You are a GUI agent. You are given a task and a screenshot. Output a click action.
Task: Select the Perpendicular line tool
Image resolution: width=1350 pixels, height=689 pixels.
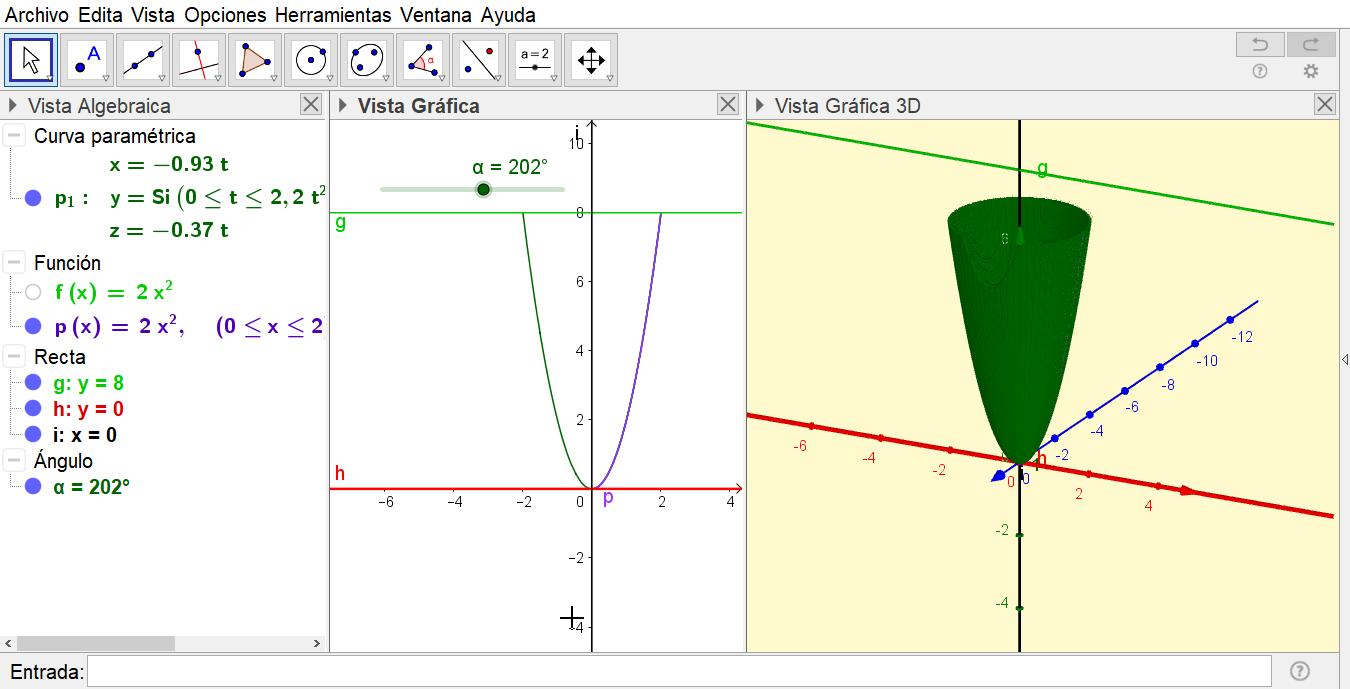coord(199,60)
